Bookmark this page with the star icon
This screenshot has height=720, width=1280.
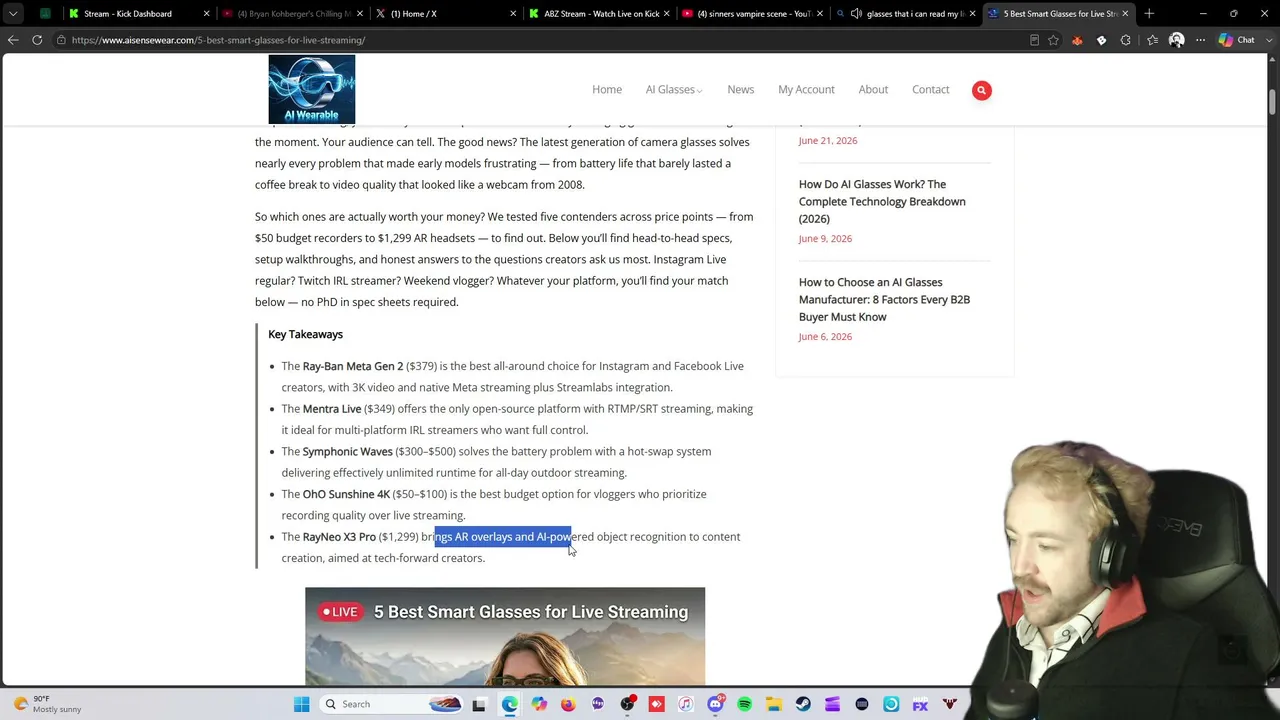[x=1053, y=40]
